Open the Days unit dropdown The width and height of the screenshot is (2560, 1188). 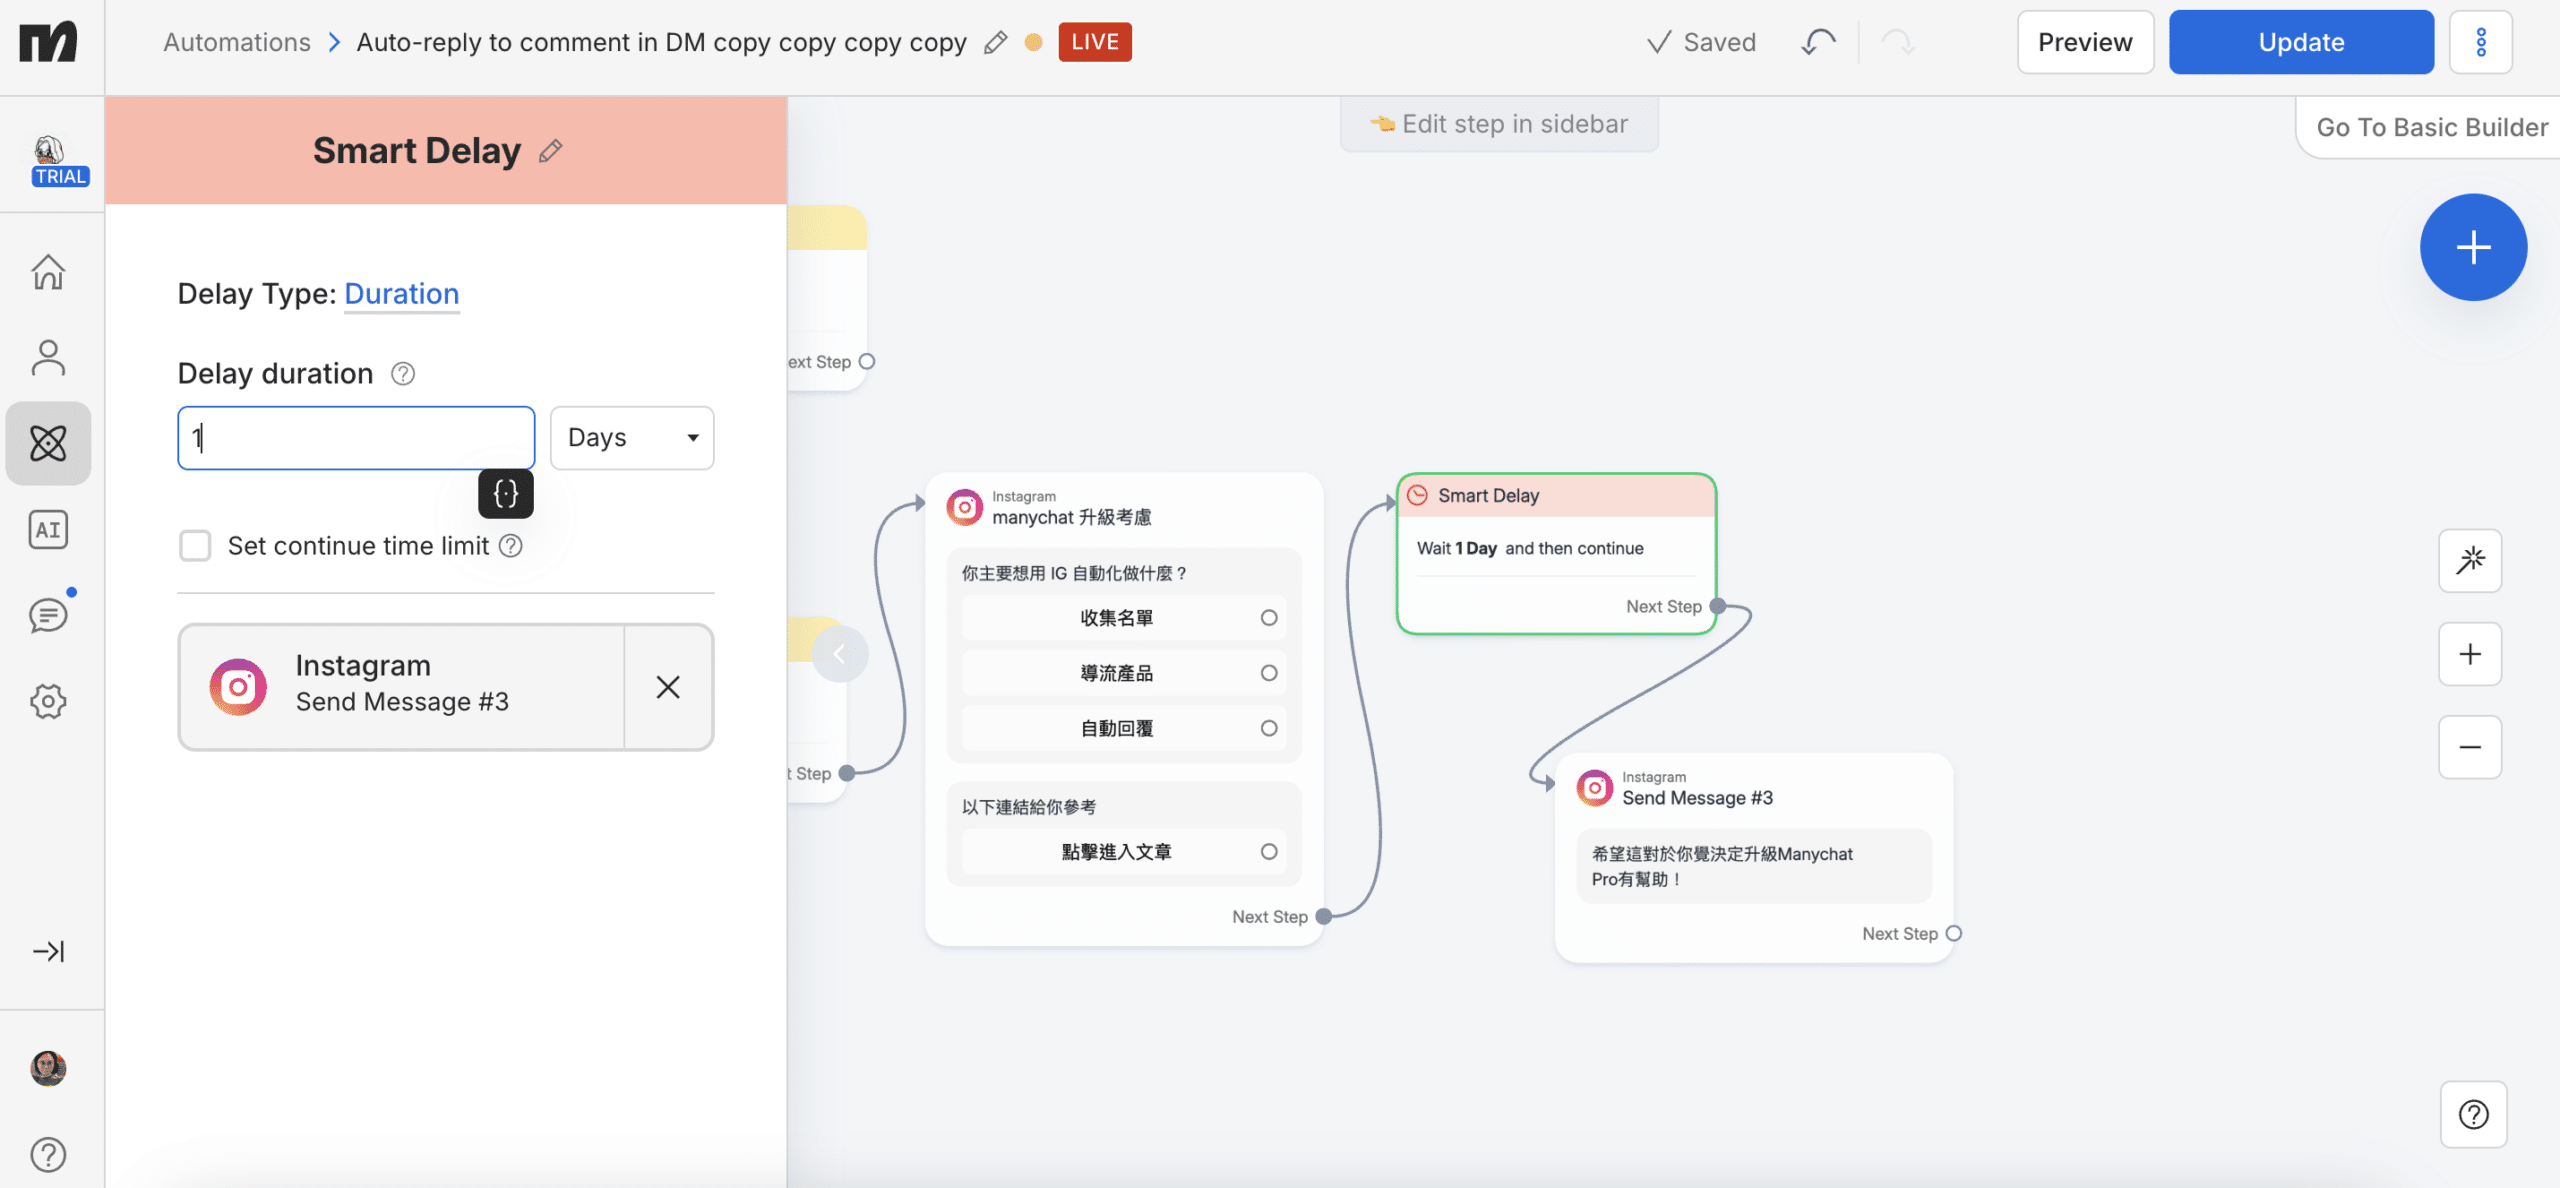coord(632,438)
